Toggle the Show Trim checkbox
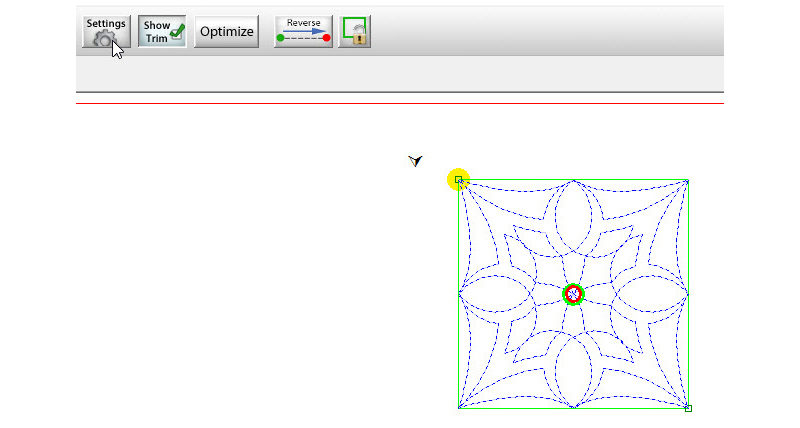800x428 pixels. 162,32
